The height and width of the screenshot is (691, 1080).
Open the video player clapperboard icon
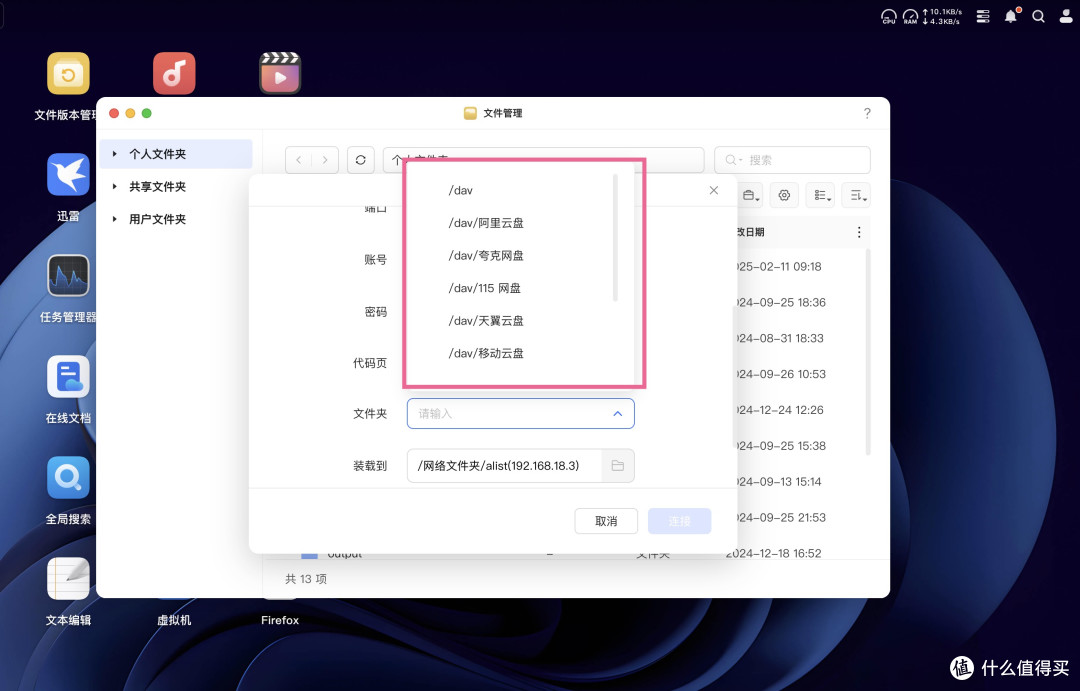click(x=280, y=74)
